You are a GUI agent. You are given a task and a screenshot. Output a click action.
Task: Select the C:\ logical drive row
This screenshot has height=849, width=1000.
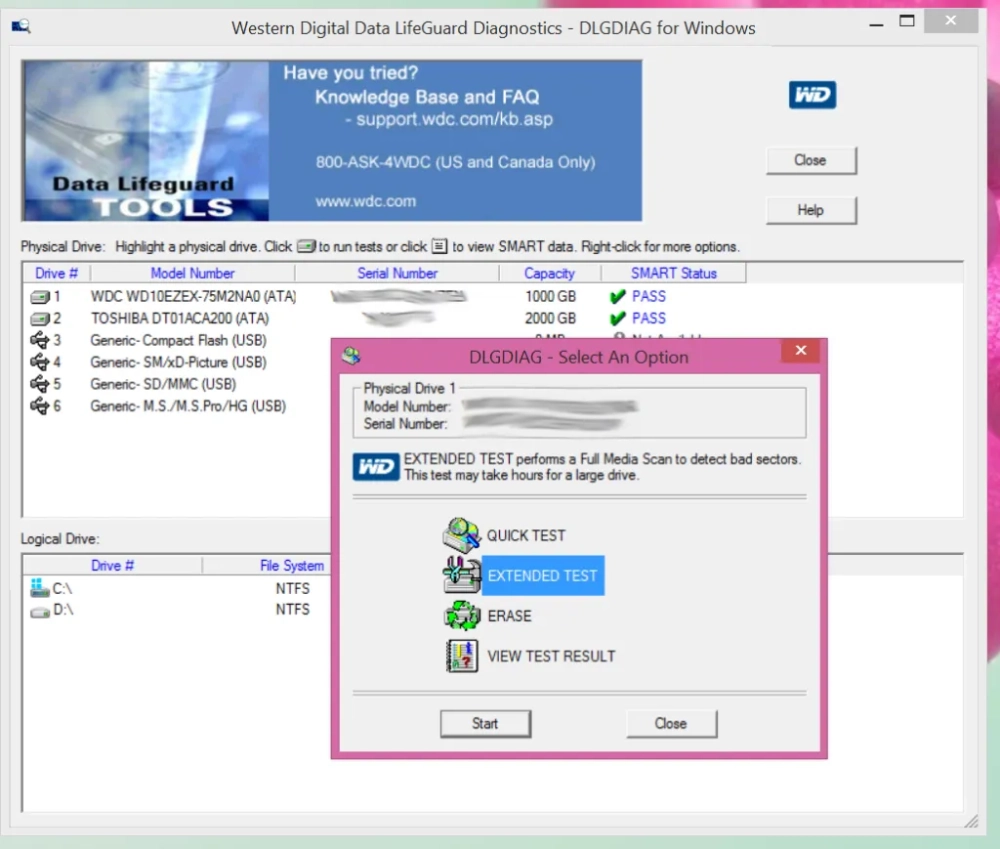(177, 588)
